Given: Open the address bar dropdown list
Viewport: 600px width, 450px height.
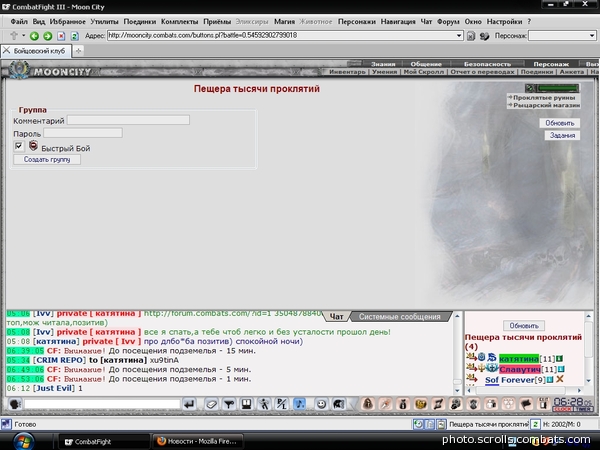Looking at the screenshot, I should point(459,36).
